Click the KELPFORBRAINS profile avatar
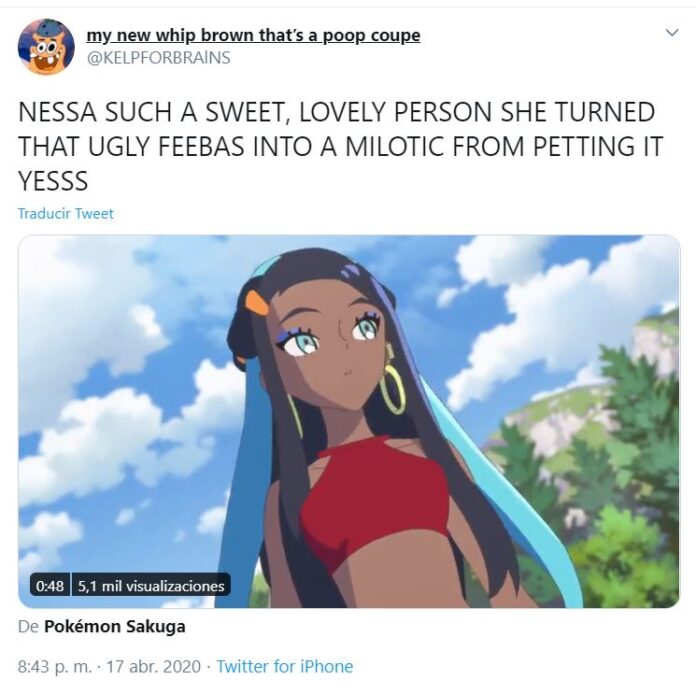Image resolution: width=696 pixels, height=694 pixels. point(46,47)
